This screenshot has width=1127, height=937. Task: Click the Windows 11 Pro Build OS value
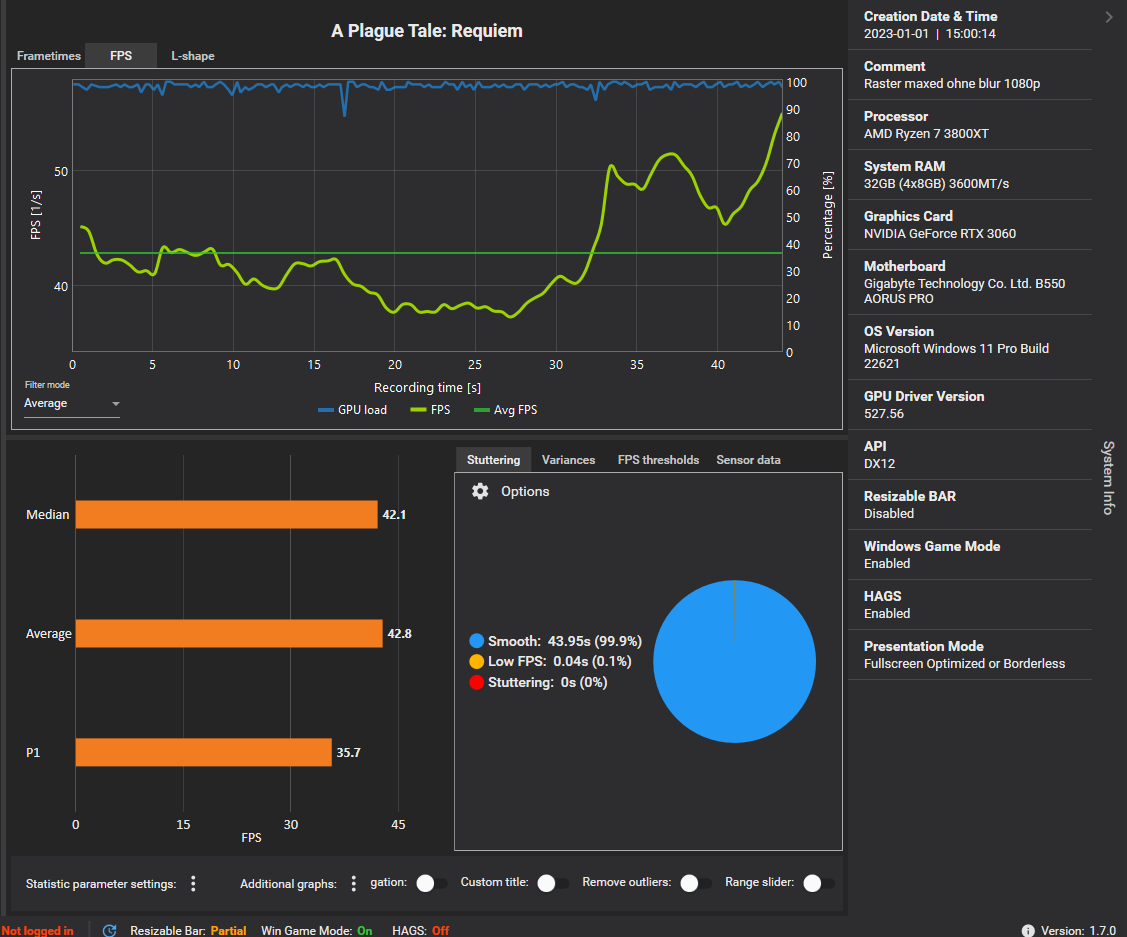[x=956, y=356]
